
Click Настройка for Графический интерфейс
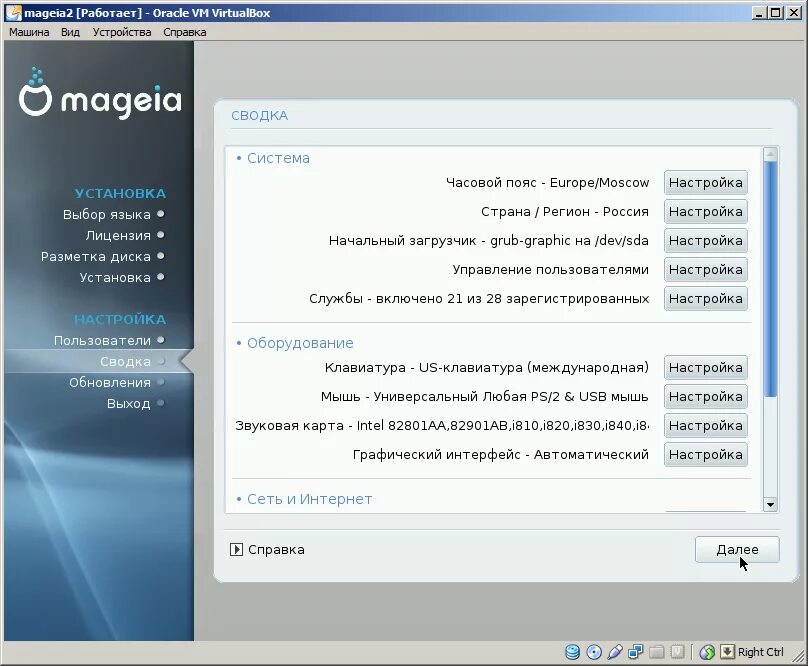(705, 455)
